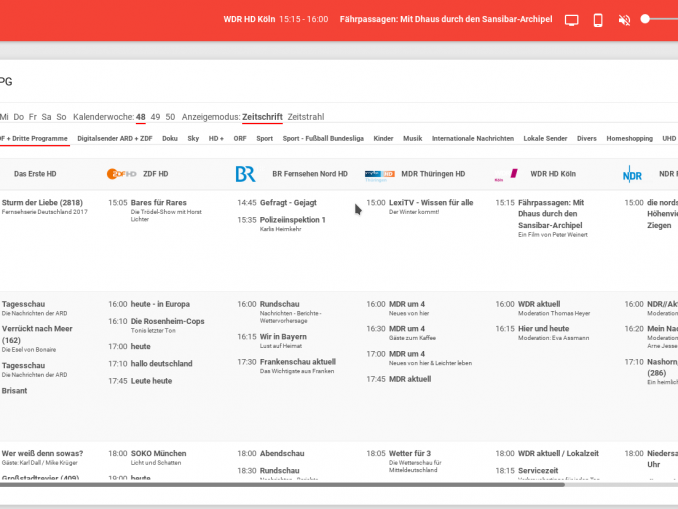Open Sturm der Liebe (2818) entry

pos(42,202)
